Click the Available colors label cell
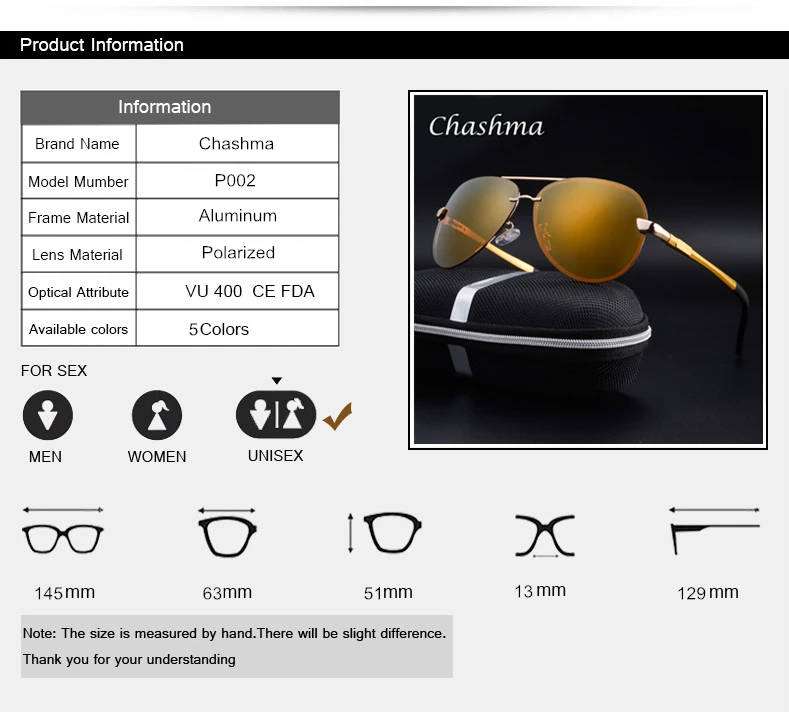Screen dimensions: 789x712 coord(78,329)
